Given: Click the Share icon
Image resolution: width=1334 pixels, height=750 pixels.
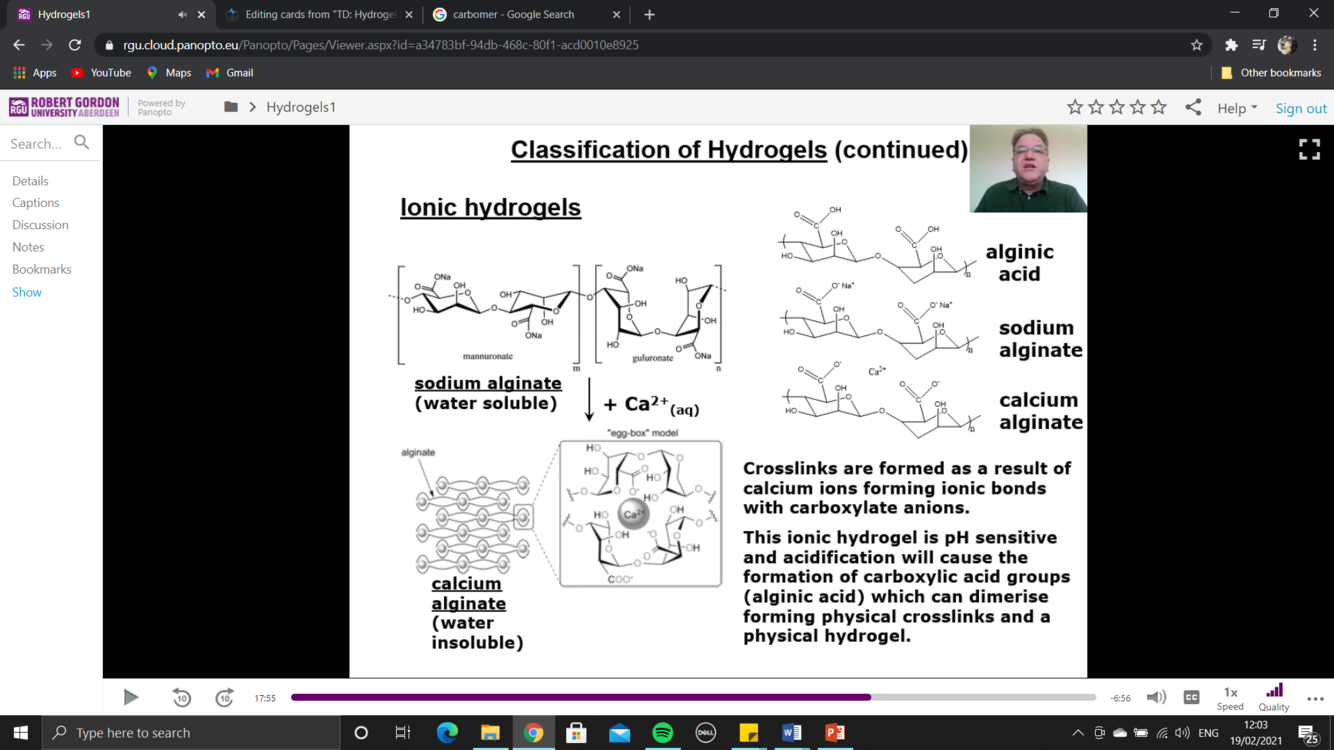Looking at the screenshot, I should 1193,107.
